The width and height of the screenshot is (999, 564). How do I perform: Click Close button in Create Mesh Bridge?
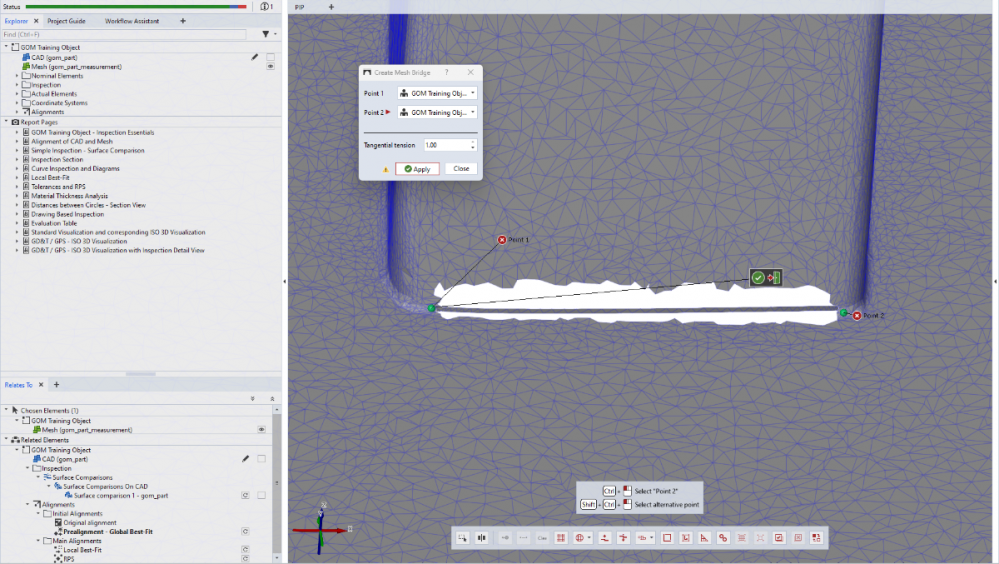click(x=460, y=169)
